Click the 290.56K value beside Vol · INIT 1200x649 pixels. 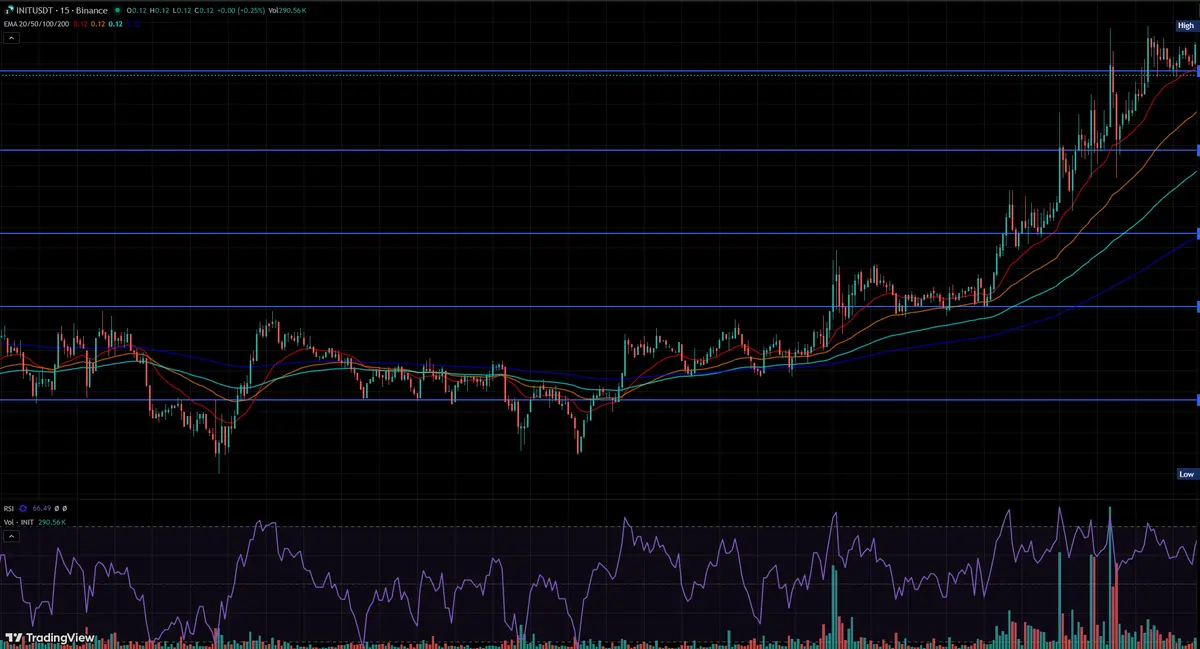pyautogui.click(x=52, y=522)
